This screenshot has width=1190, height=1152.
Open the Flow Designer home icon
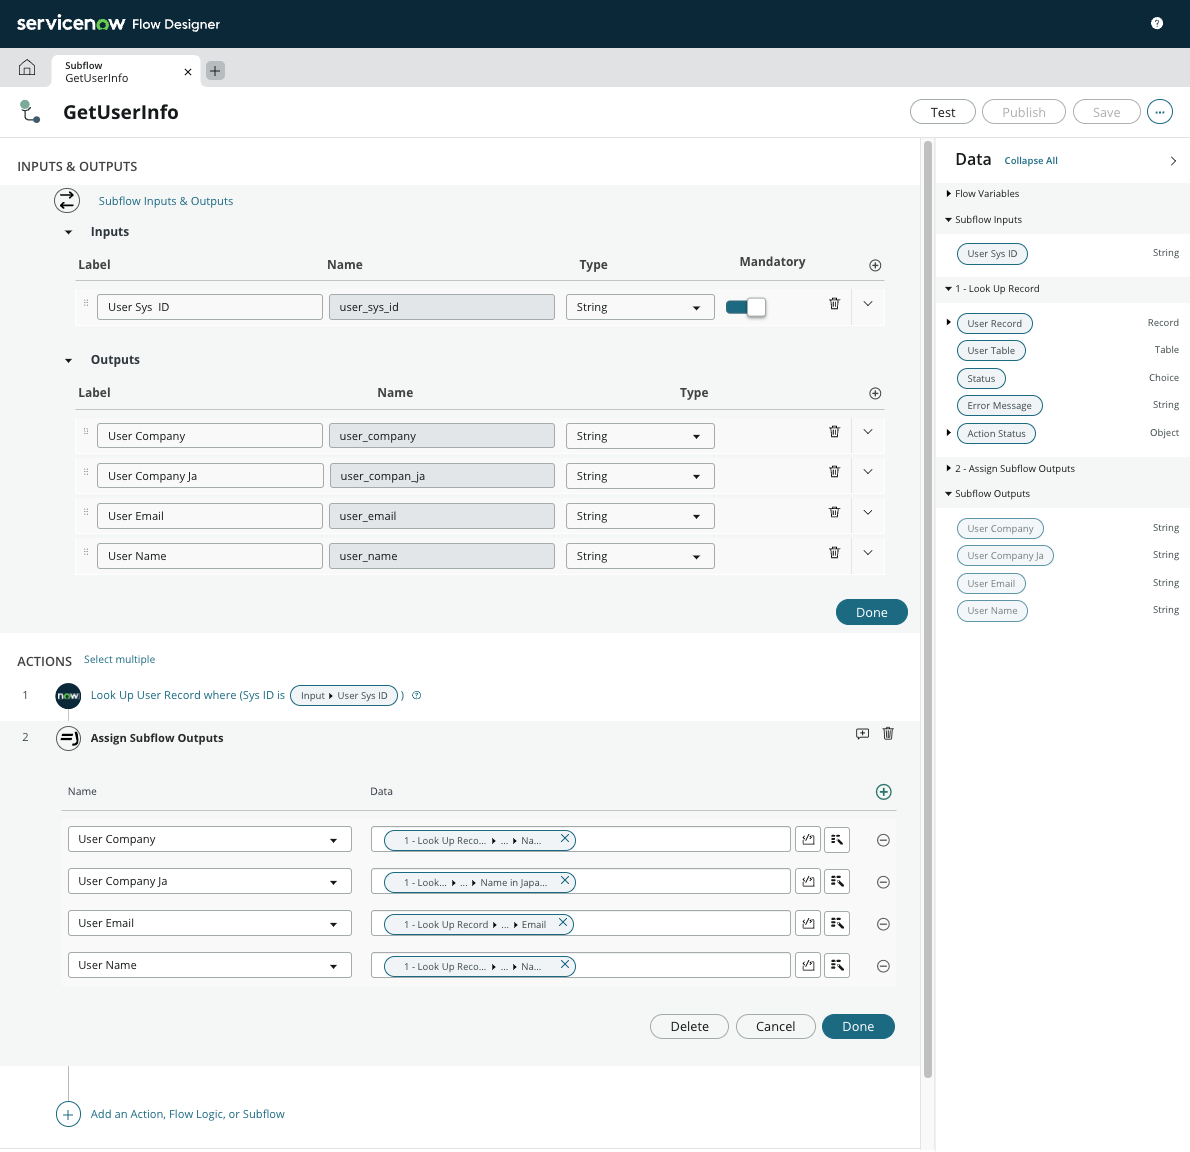click(27, 68)
